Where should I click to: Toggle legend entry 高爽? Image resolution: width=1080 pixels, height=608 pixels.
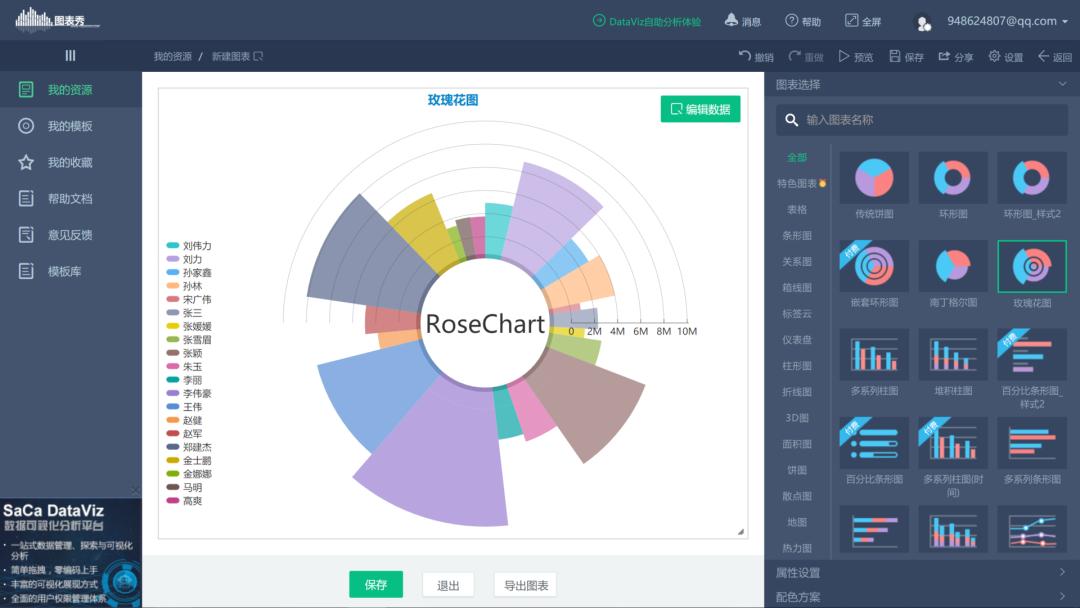(x=184, y=501)
